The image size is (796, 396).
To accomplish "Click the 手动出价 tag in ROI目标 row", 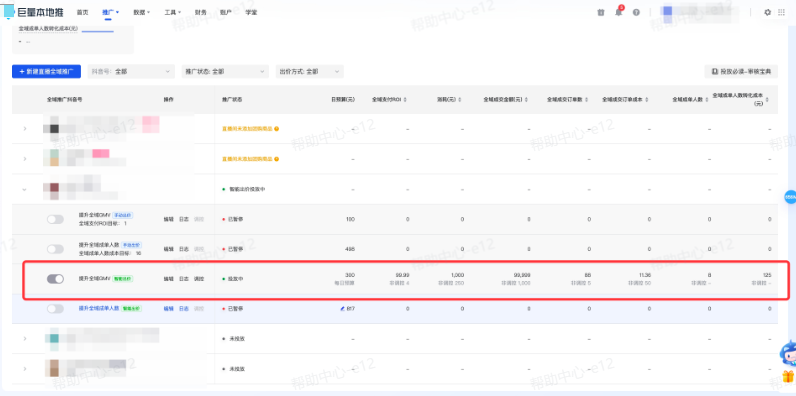I will point(123,215).
